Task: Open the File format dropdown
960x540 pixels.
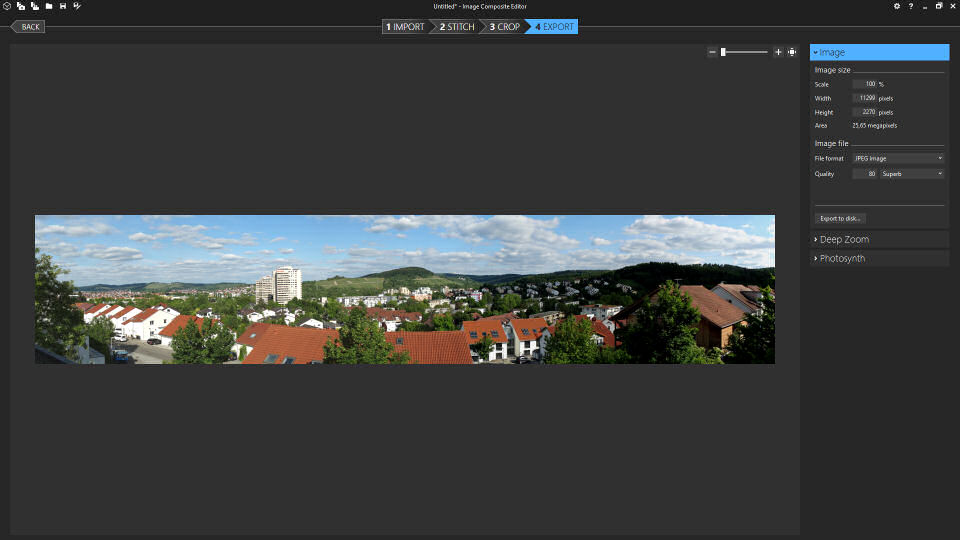Action: pos(897,158)
